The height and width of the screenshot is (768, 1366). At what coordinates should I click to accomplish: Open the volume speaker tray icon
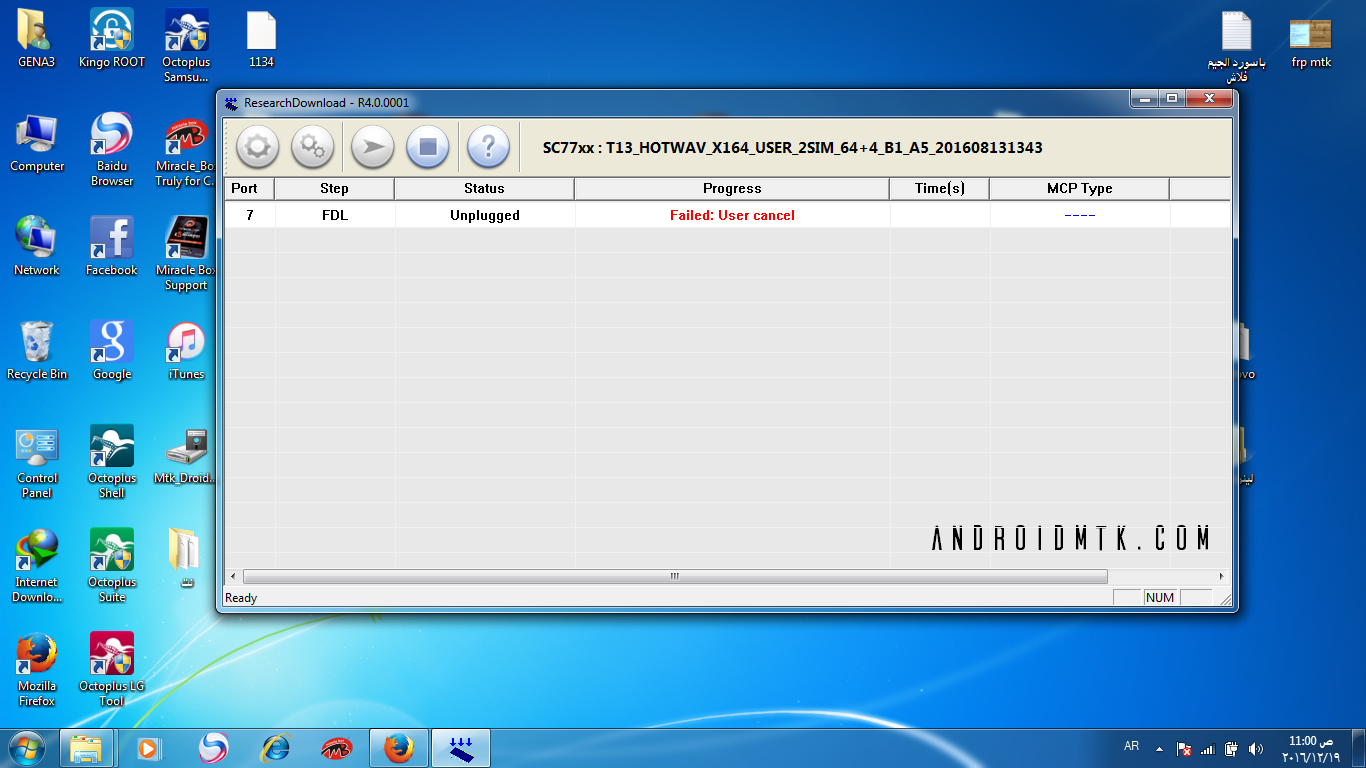(x=1256, y=748)
